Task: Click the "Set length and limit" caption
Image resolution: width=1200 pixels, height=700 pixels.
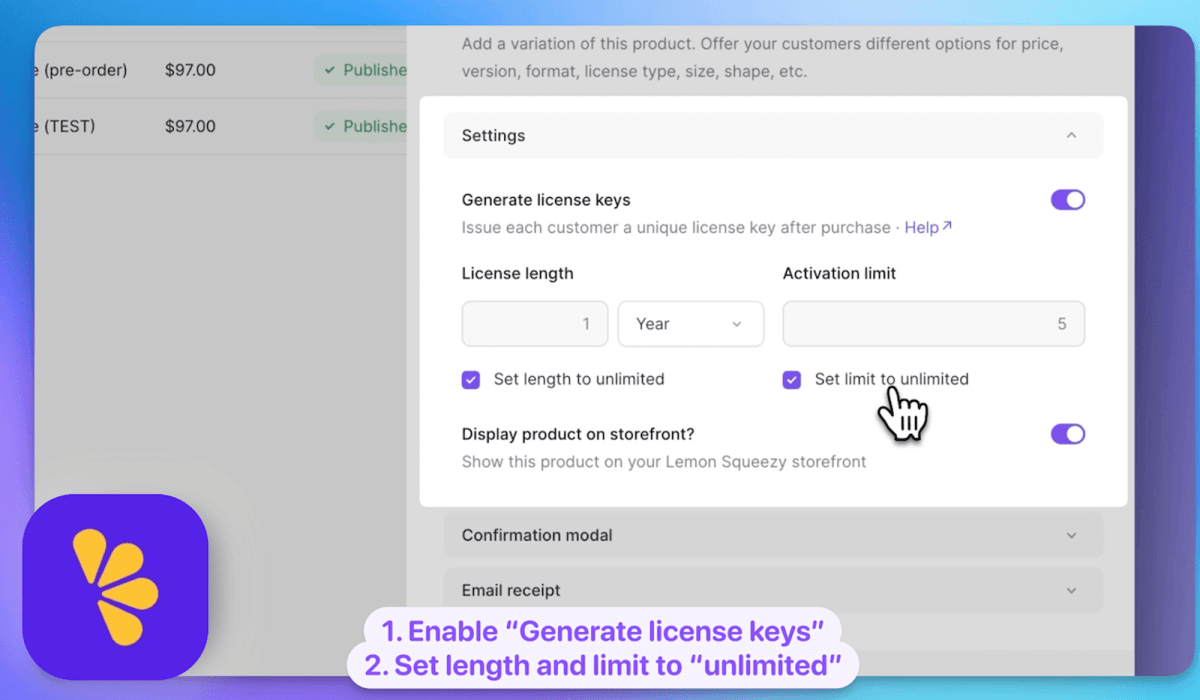Action: (603, 665)
